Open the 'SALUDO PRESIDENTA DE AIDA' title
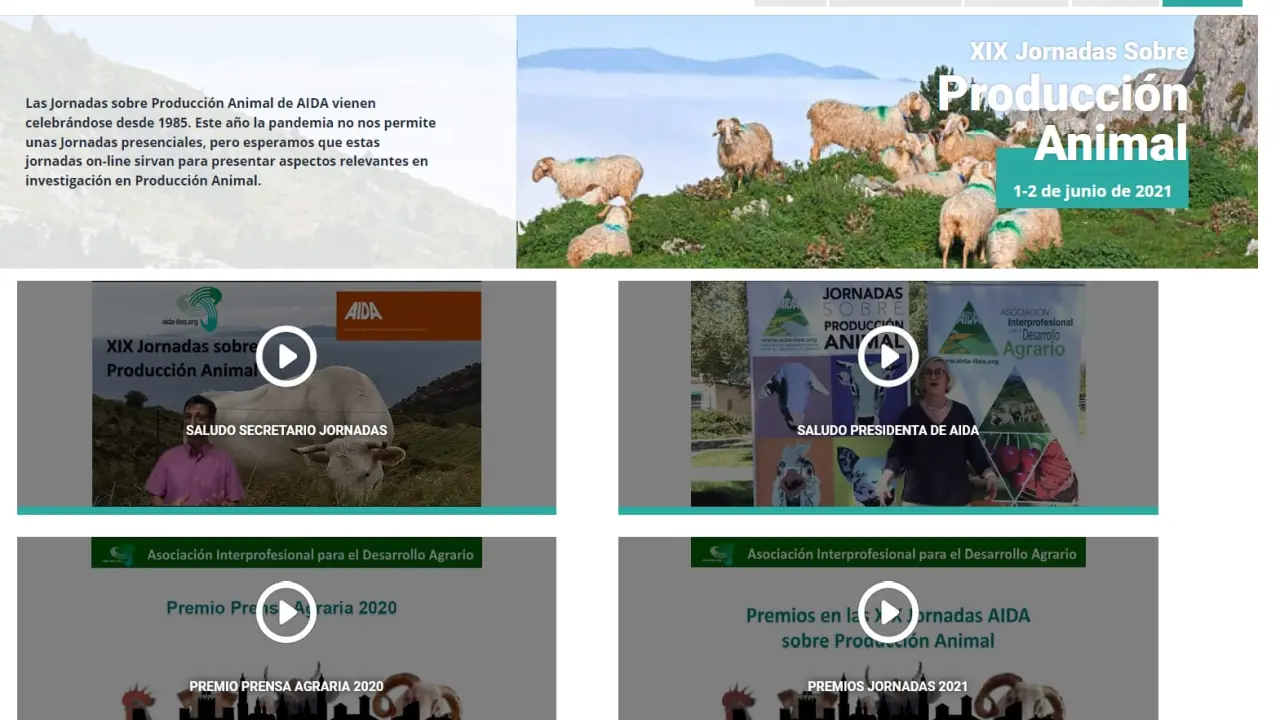Viewport: 1280px width, 720px height. point(888,431)
